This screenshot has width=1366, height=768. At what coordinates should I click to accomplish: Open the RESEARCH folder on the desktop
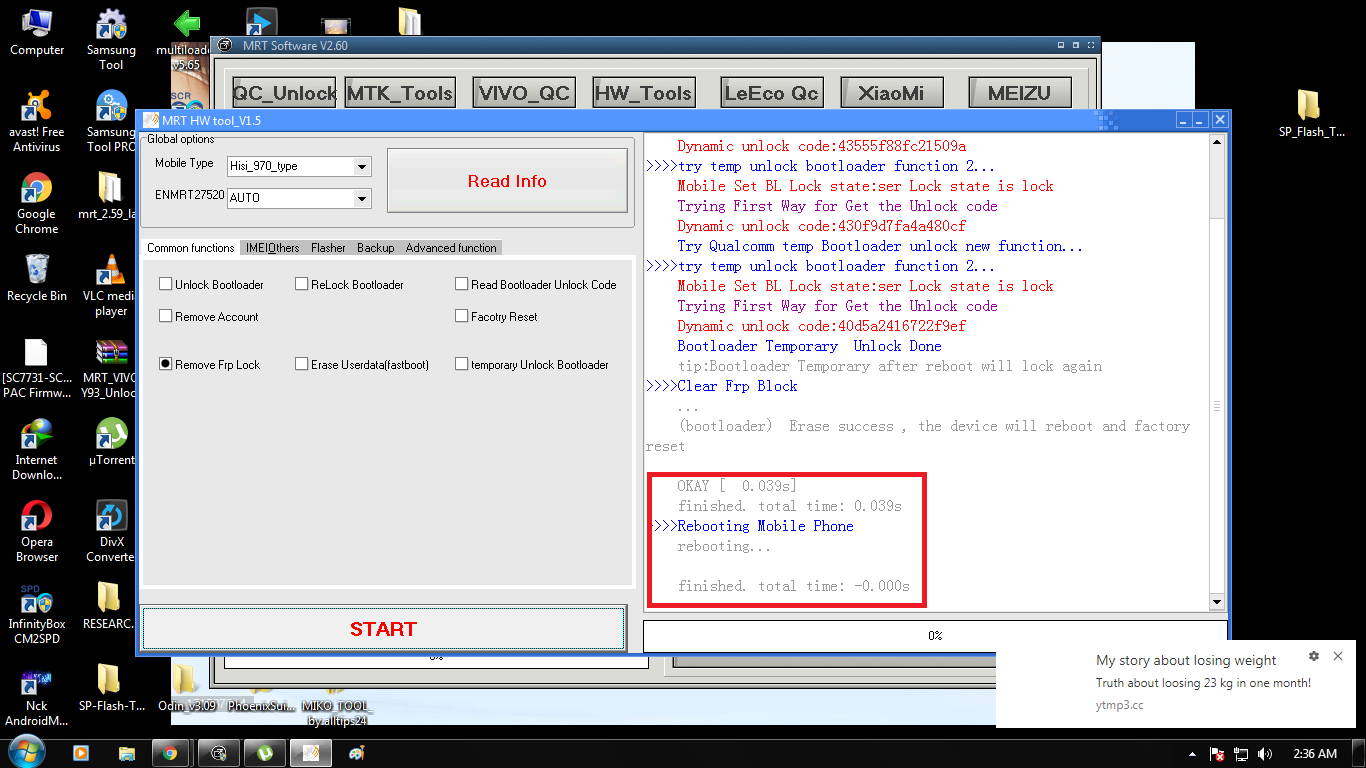click(109, 605)
